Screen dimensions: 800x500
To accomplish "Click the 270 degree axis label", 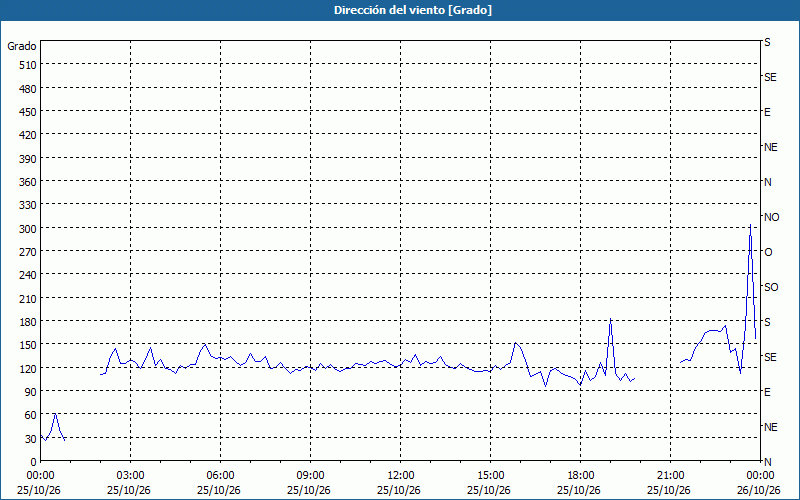I will tap(28, 252).
